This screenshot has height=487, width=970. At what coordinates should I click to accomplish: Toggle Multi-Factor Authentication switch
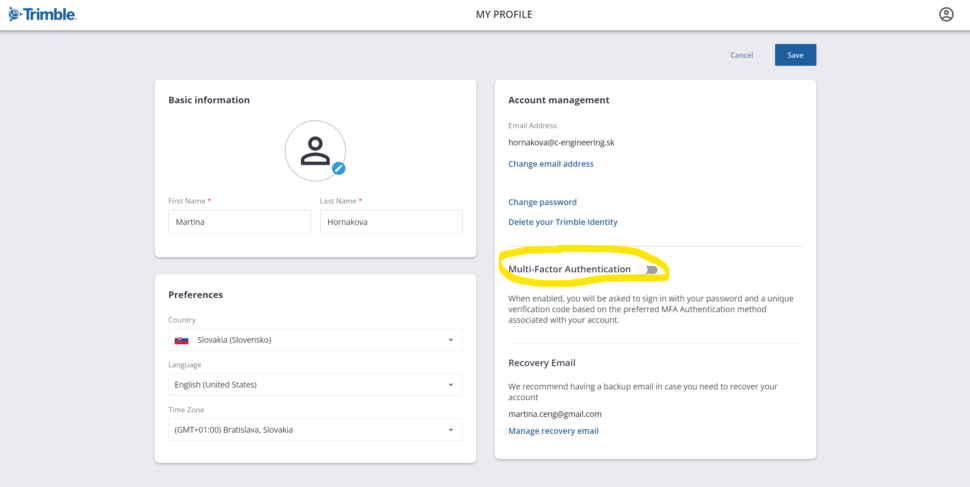(x=648, y=270)
